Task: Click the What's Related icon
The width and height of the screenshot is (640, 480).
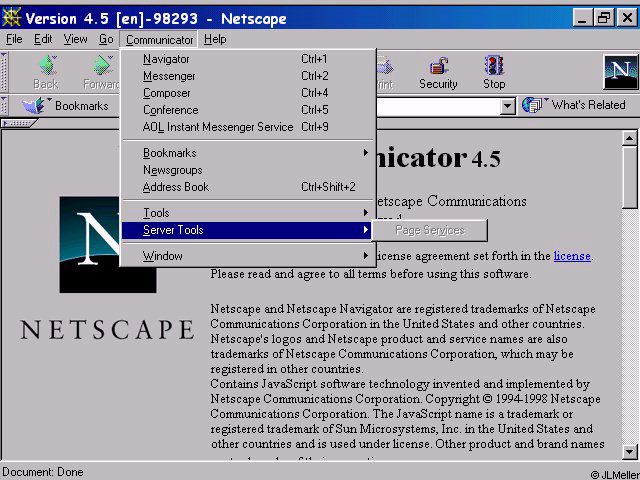Action: click(535, 105)
